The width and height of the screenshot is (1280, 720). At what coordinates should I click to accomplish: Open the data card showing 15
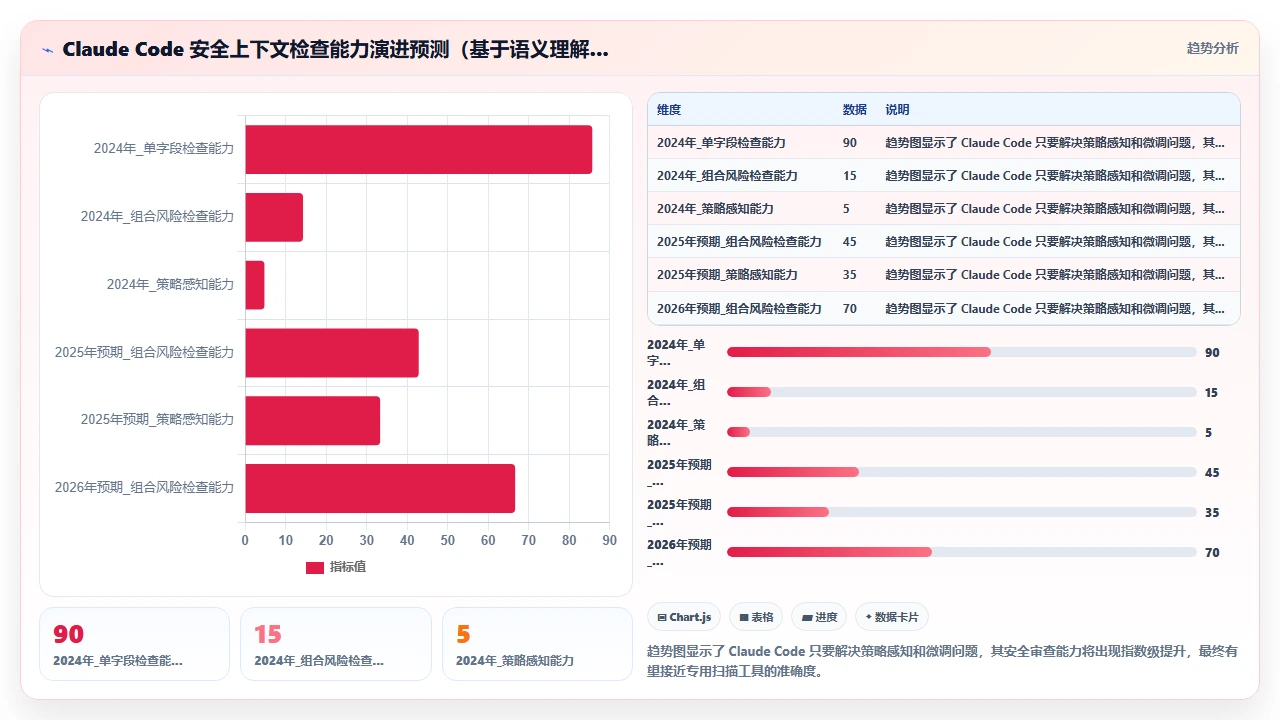336,644
